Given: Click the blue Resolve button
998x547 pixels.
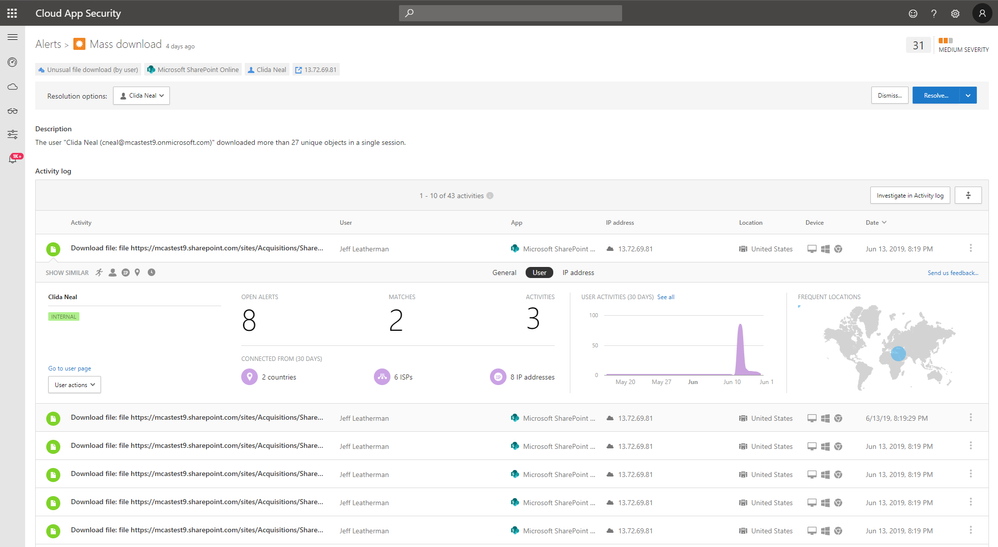Looking at the screenshot, I should point(936,96).
